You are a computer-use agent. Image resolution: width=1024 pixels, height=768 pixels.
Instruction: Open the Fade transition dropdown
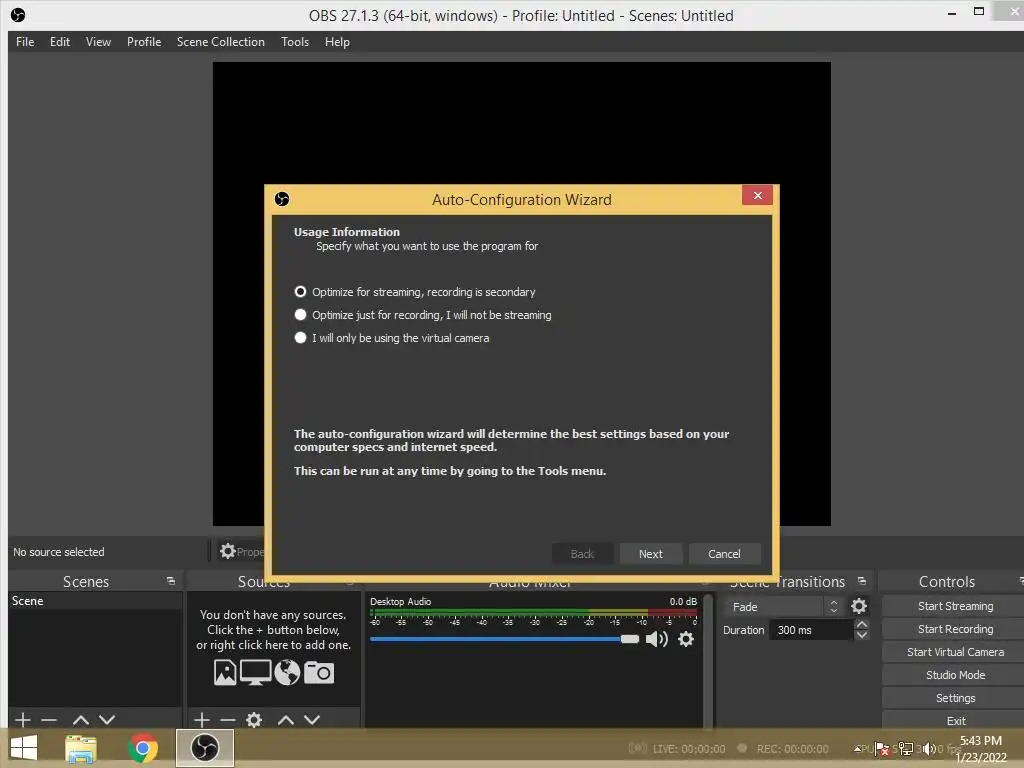coord(783,607)
